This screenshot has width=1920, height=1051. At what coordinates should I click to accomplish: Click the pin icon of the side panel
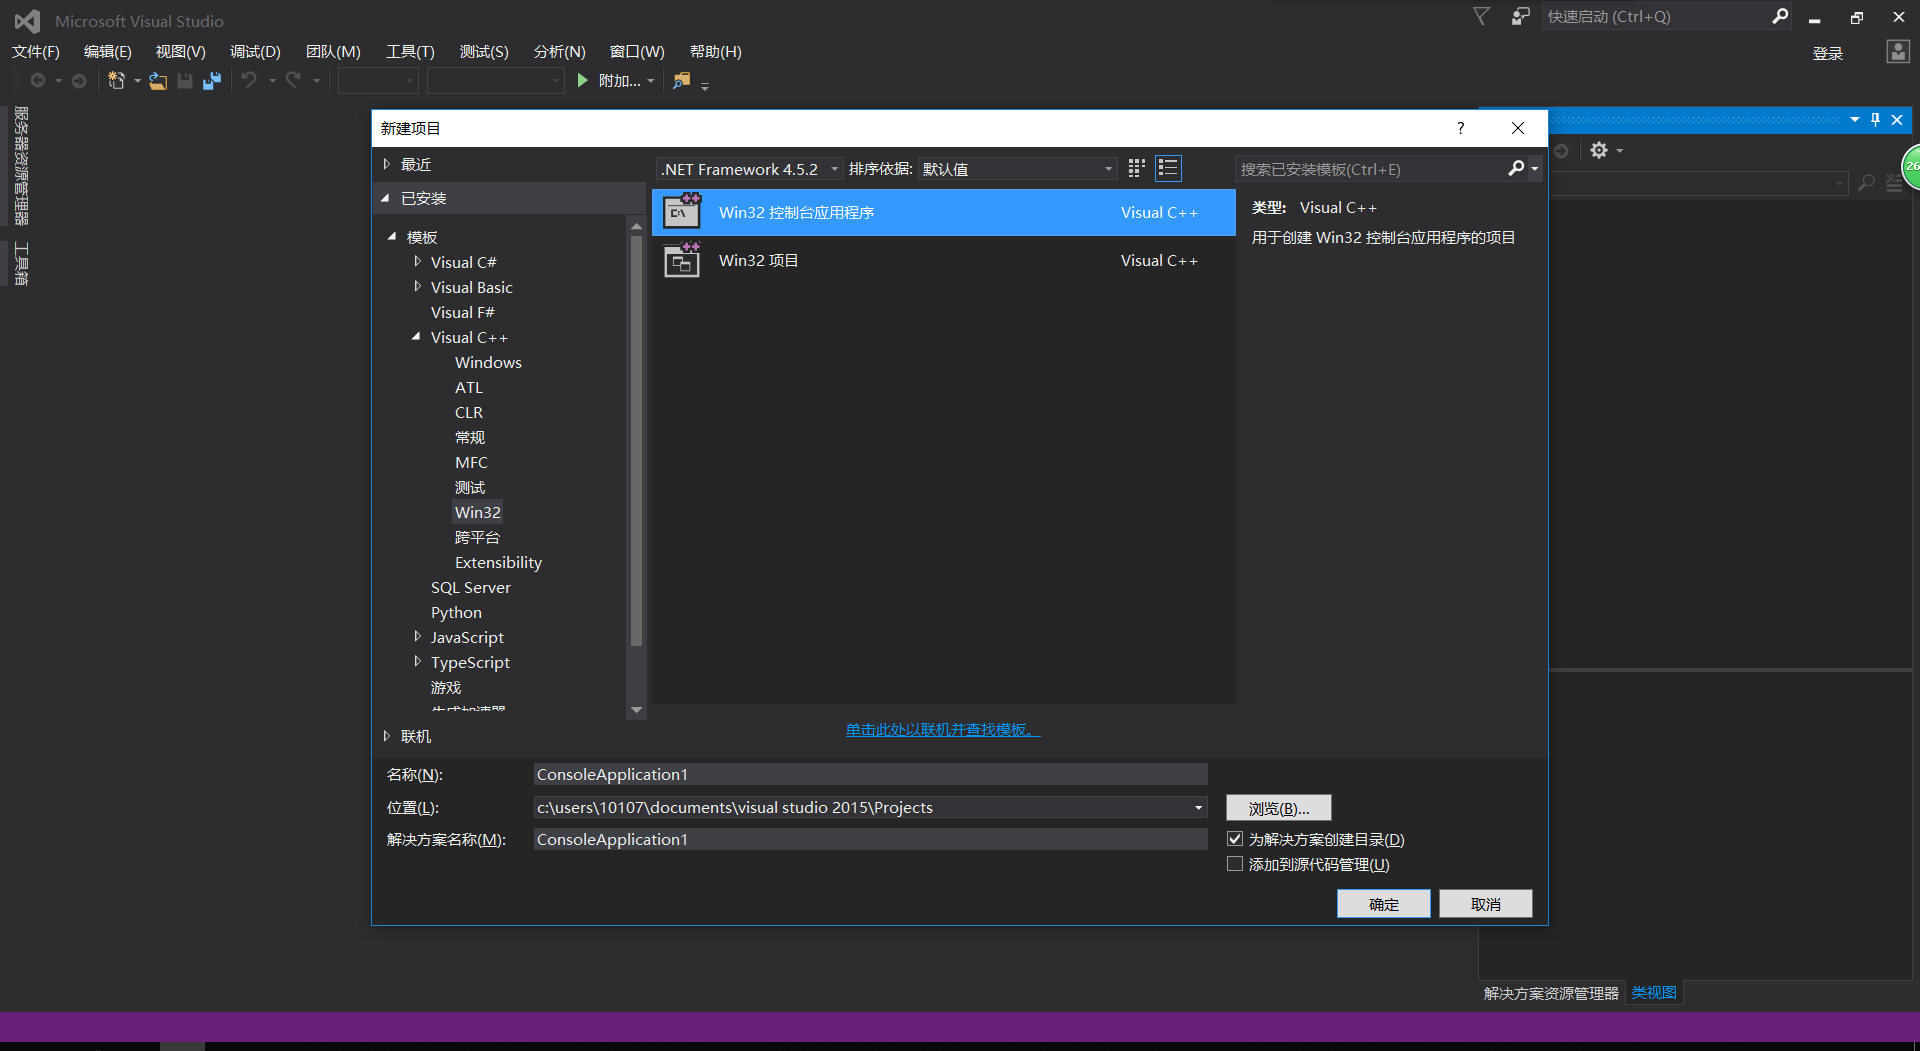[1875, 119]
